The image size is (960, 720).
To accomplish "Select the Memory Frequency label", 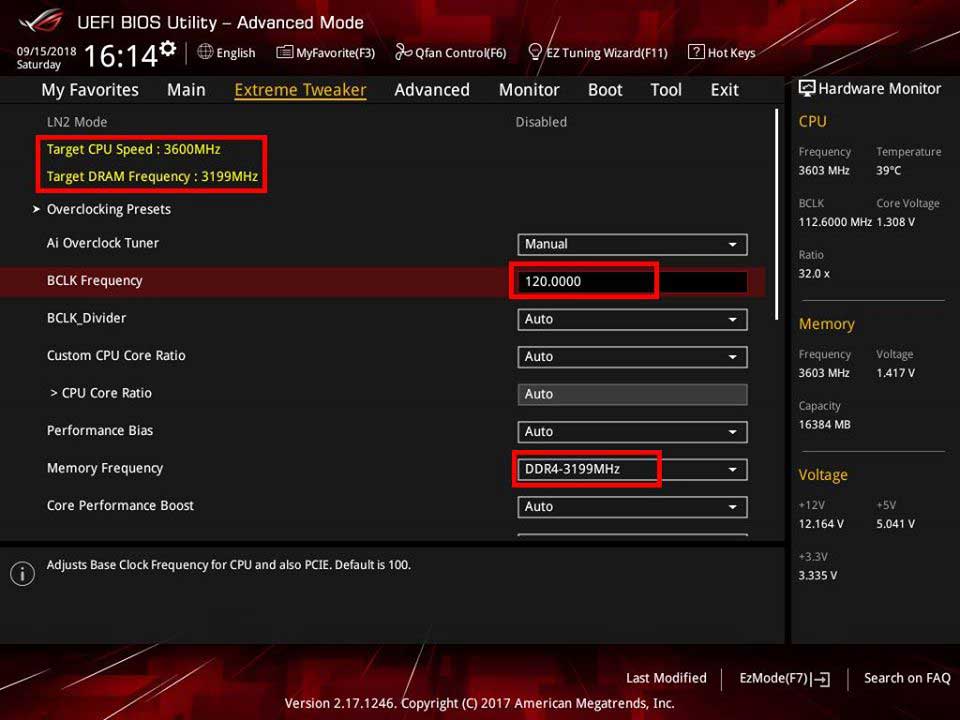I will coord(105,468).
